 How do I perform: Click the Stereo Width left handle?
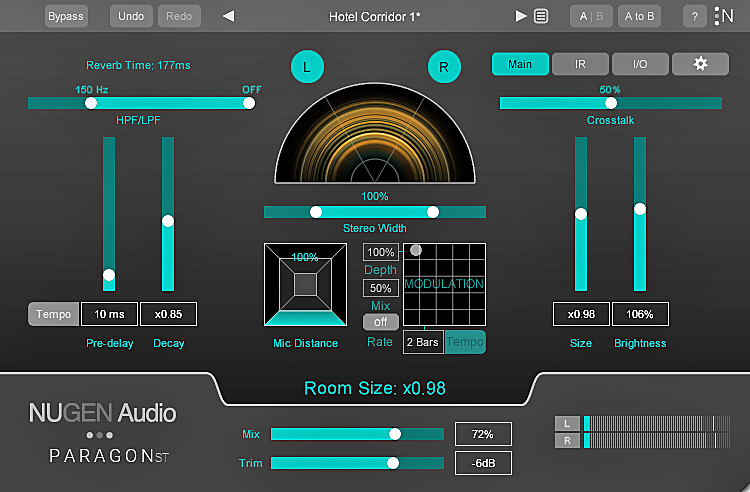tap(316, 212)
